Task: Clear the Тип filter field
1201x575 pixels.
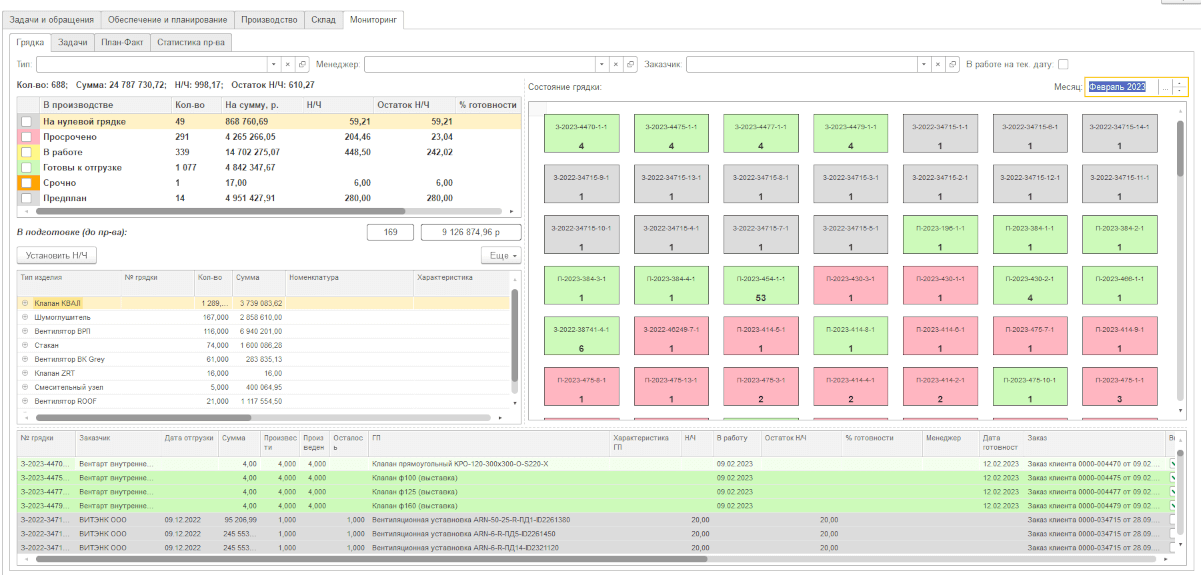Action: [288, 64]
